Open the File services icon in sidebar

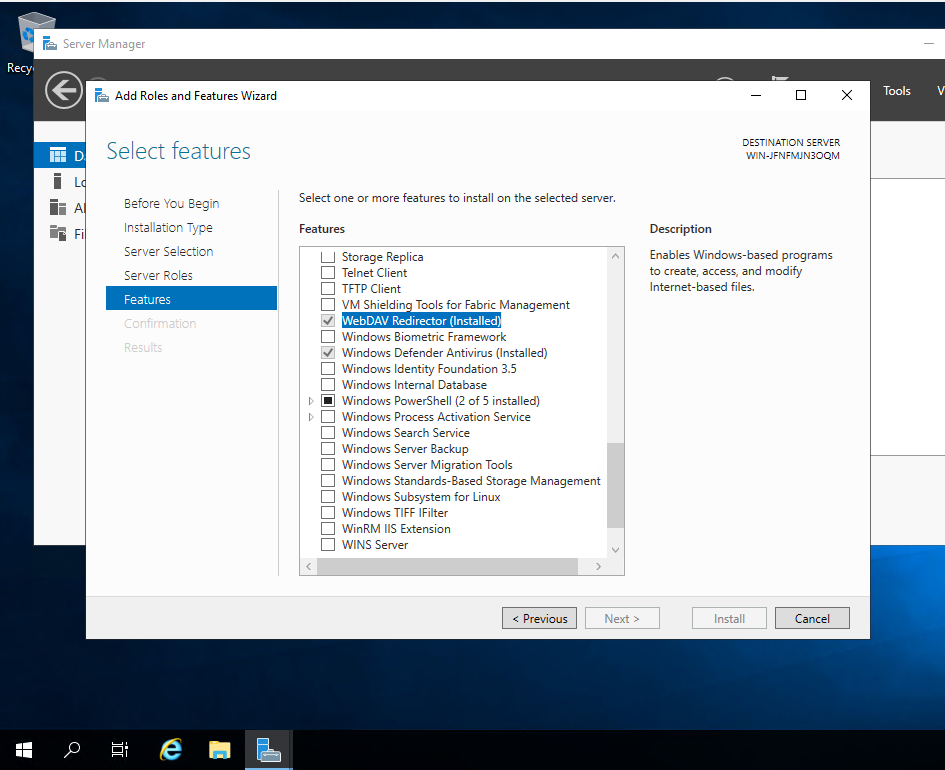point(58,233)
